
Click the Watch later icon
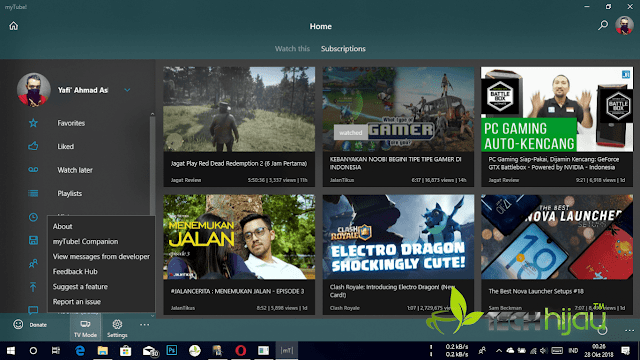(33, 170)
